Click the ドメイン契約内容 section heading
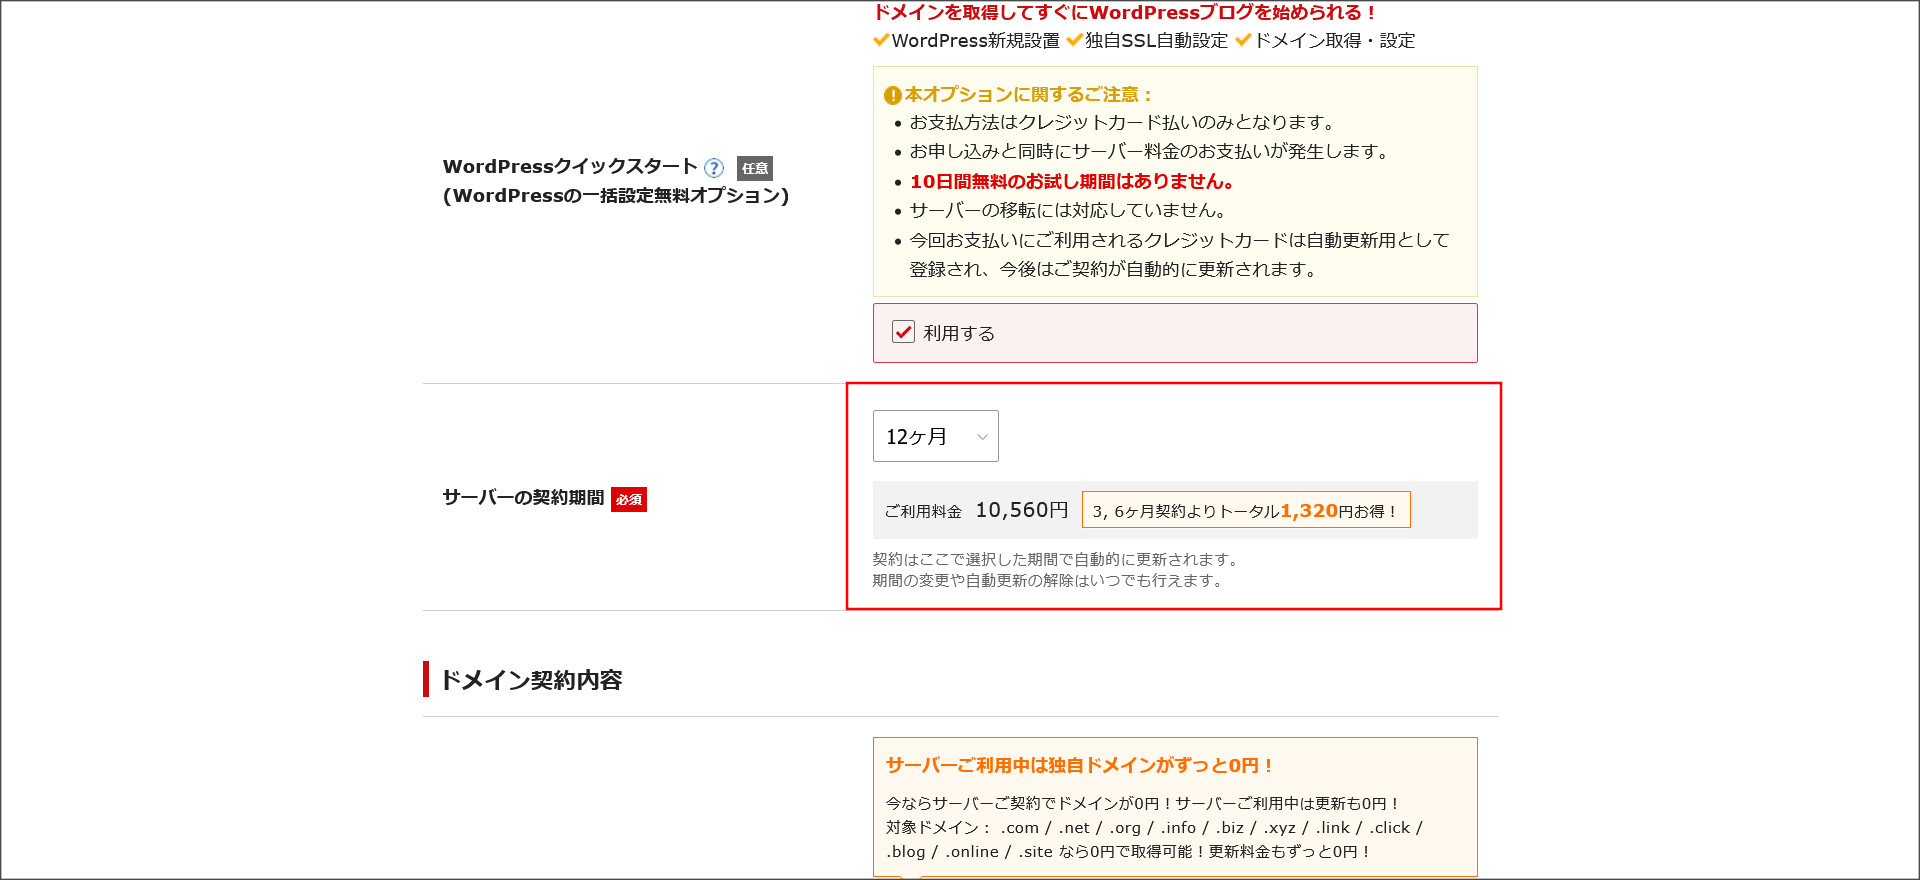The width and height of the screenshot is (1920, 880). click(x=531, y=680)
